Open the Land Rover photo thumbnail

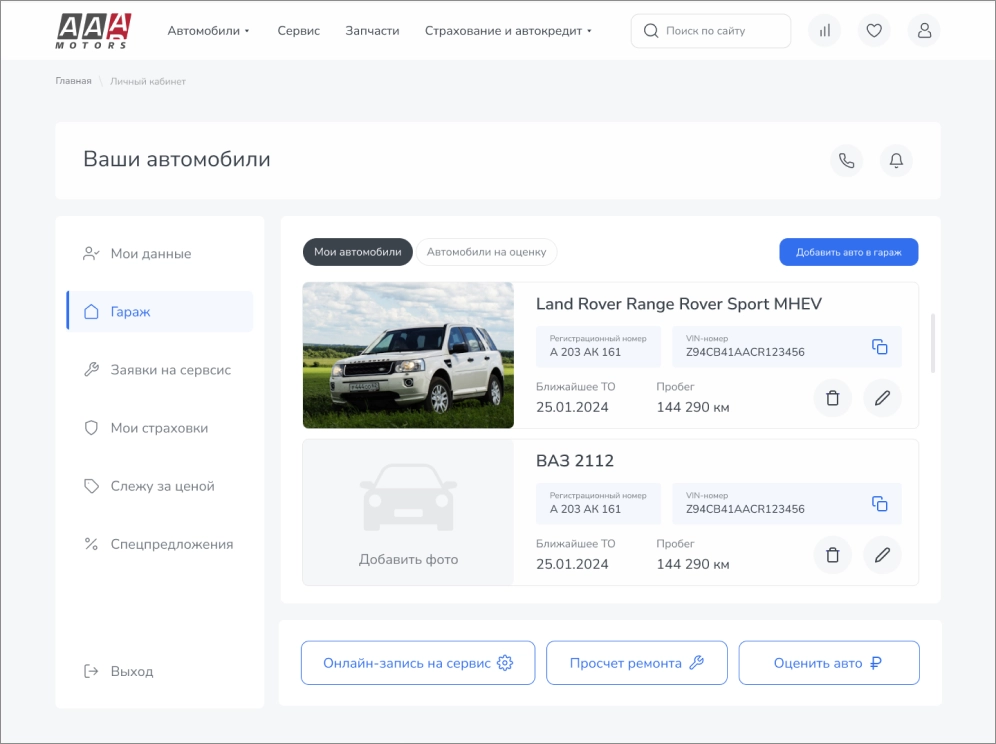[408, 355]
